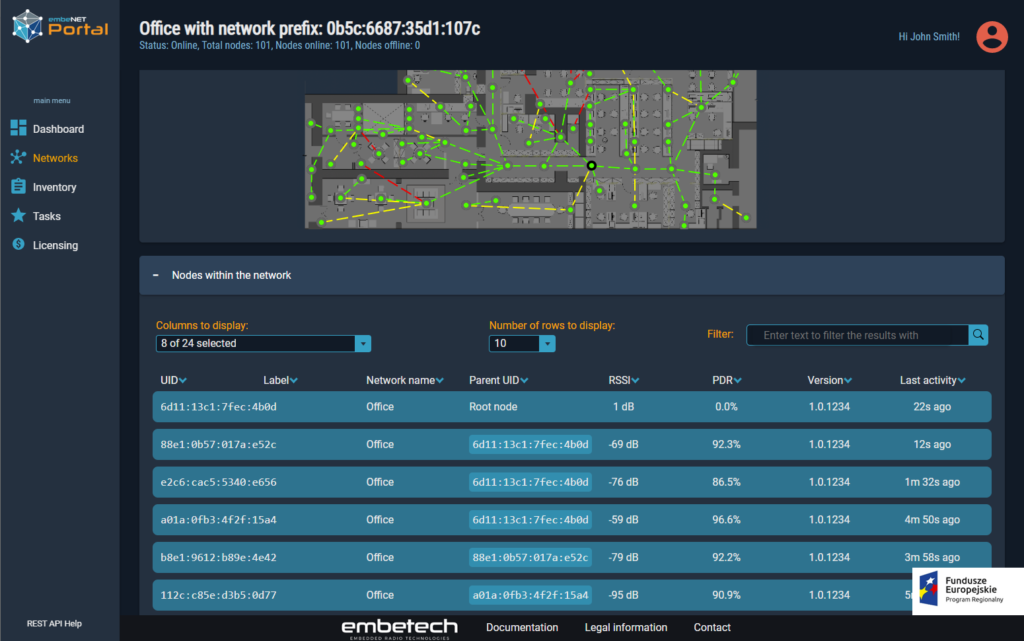Click the filter text input field
Viewport: 1024px width, 641px height.
[857, 335]
